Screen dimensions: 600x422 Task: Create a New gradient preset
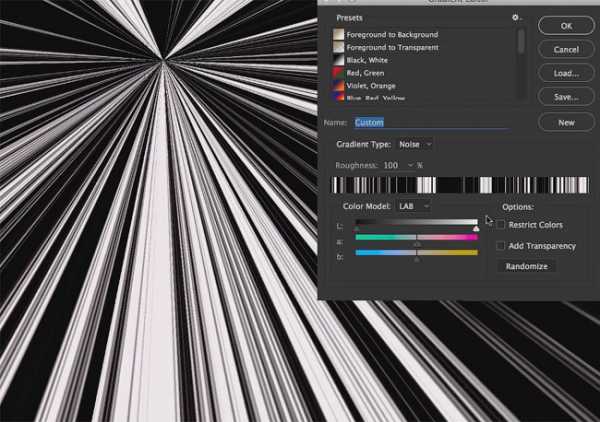tap(566, 122)
